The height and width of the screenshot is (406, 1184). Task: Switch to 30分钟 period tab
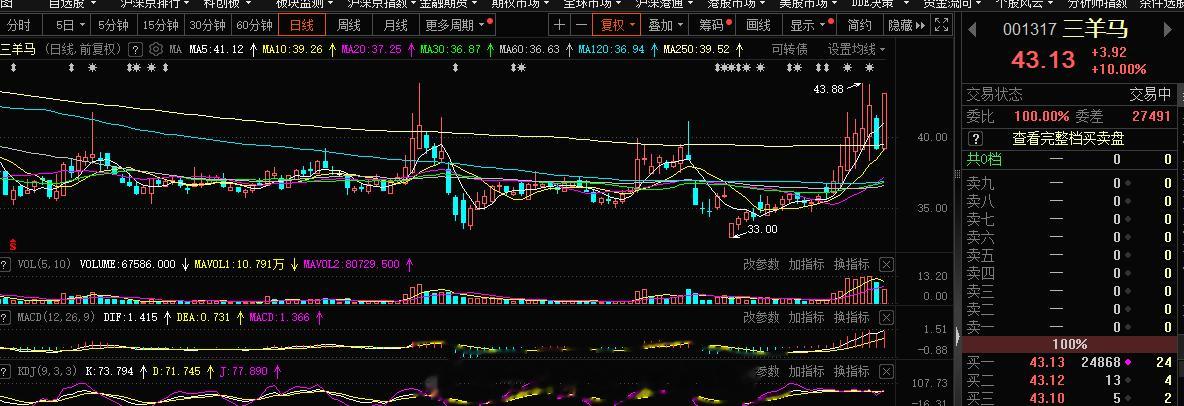207,25
